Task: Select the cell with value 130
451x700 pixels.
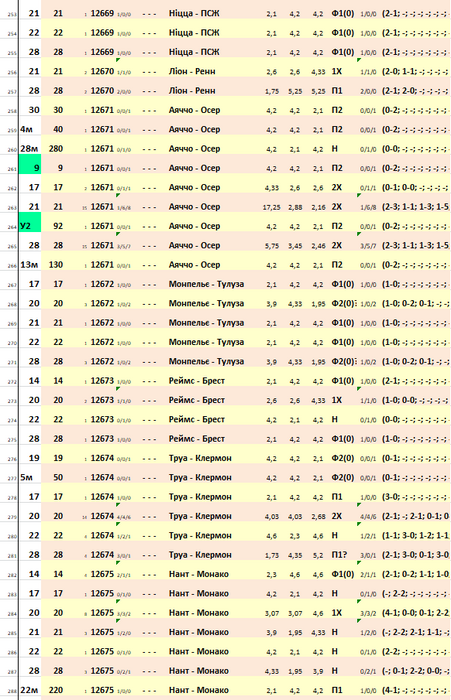Action: coord(56,265)
